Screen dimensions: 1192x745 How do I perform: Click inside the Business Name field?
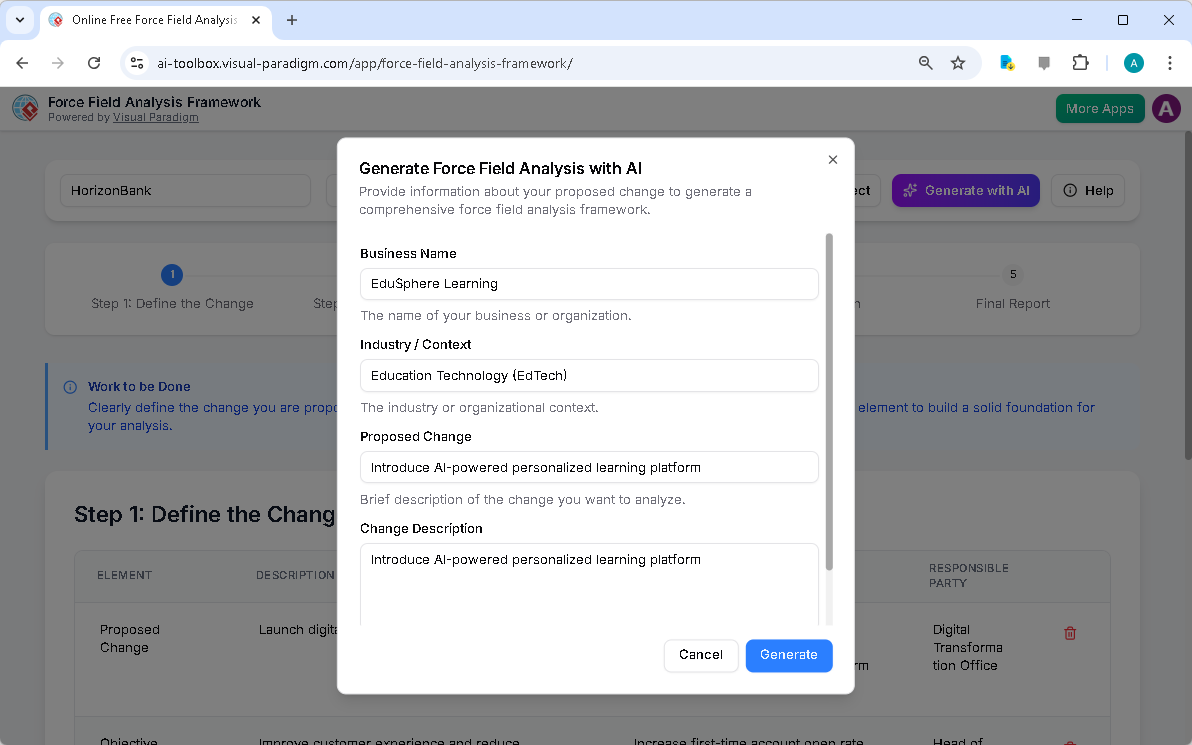click(588, 284)
